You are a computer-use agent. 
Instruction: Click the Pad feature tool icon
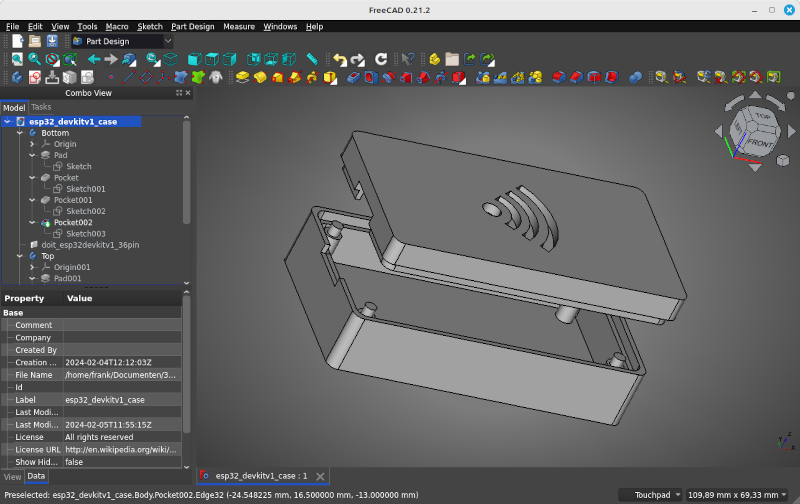242,77
